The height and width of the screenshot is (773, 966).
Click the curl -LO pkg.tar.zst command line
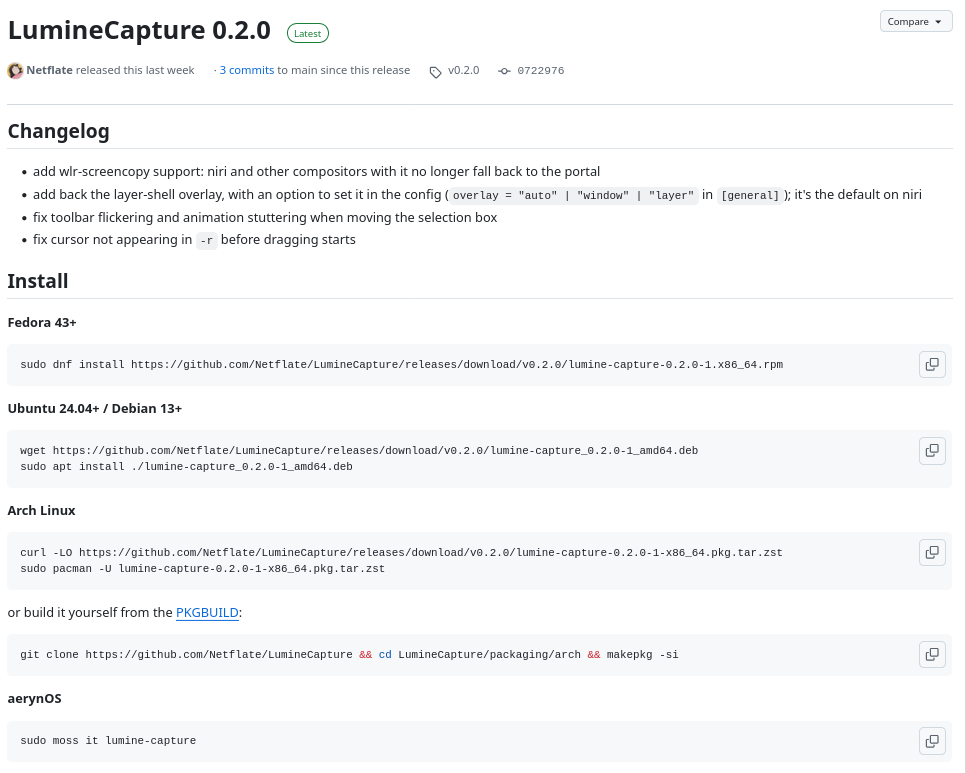[402, 552]
